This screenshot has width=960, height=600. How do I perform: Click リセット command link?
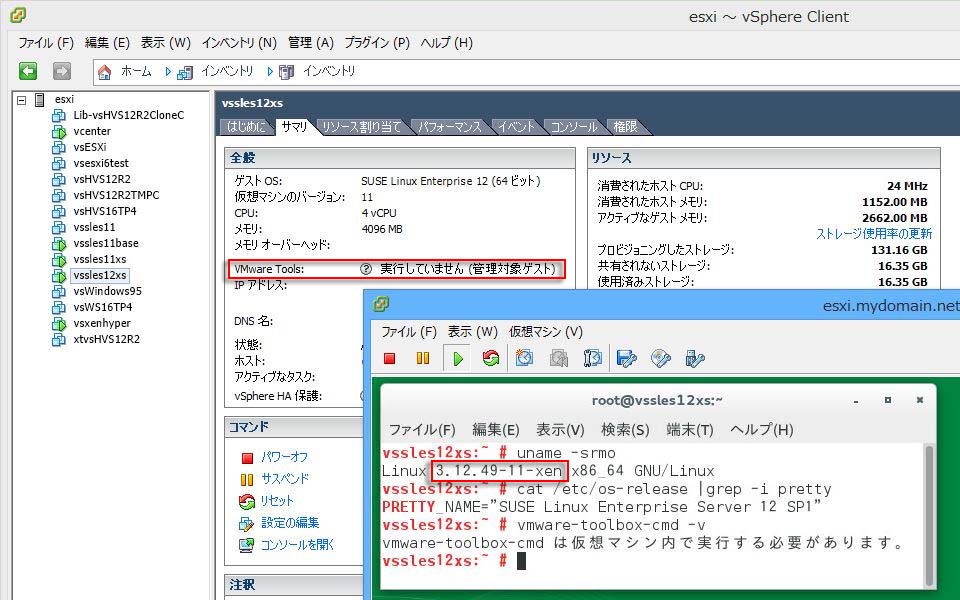coord(277,501)
